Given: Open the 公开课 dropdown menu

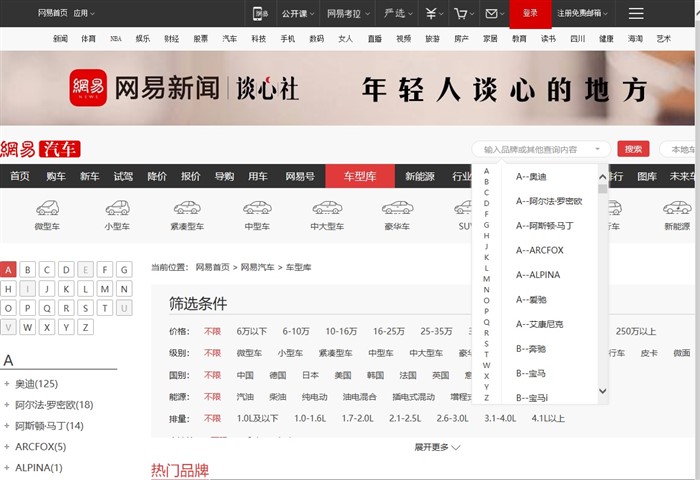Looking at the screenshot, I should point(298,13).
